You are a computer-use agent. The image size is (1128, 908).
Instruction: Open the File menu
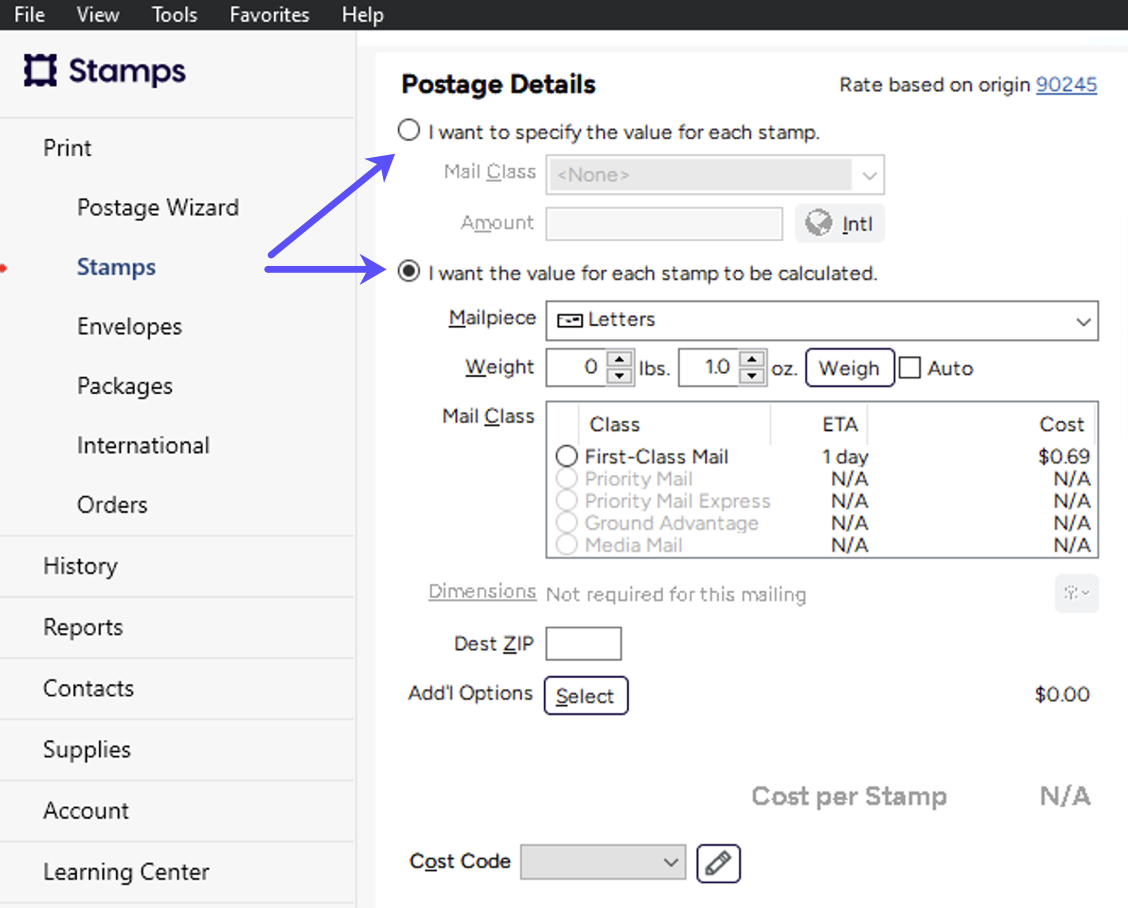coord(29,14)
